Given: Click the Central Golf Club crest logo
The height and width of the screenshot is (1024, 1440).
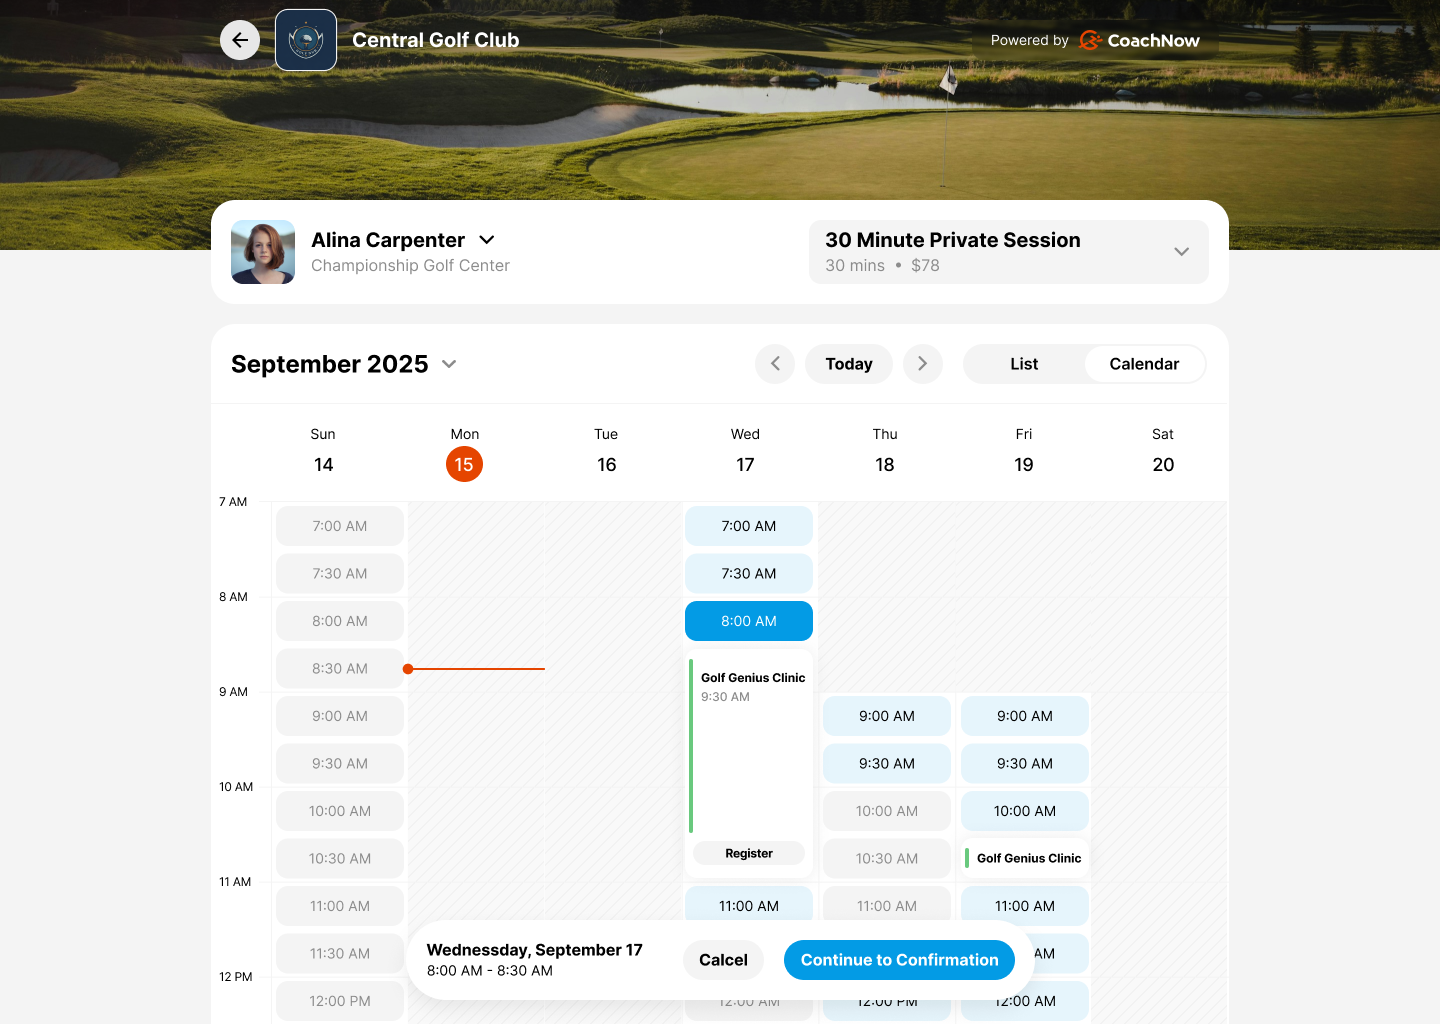Looking at the screenshot, I should [306, 40].
